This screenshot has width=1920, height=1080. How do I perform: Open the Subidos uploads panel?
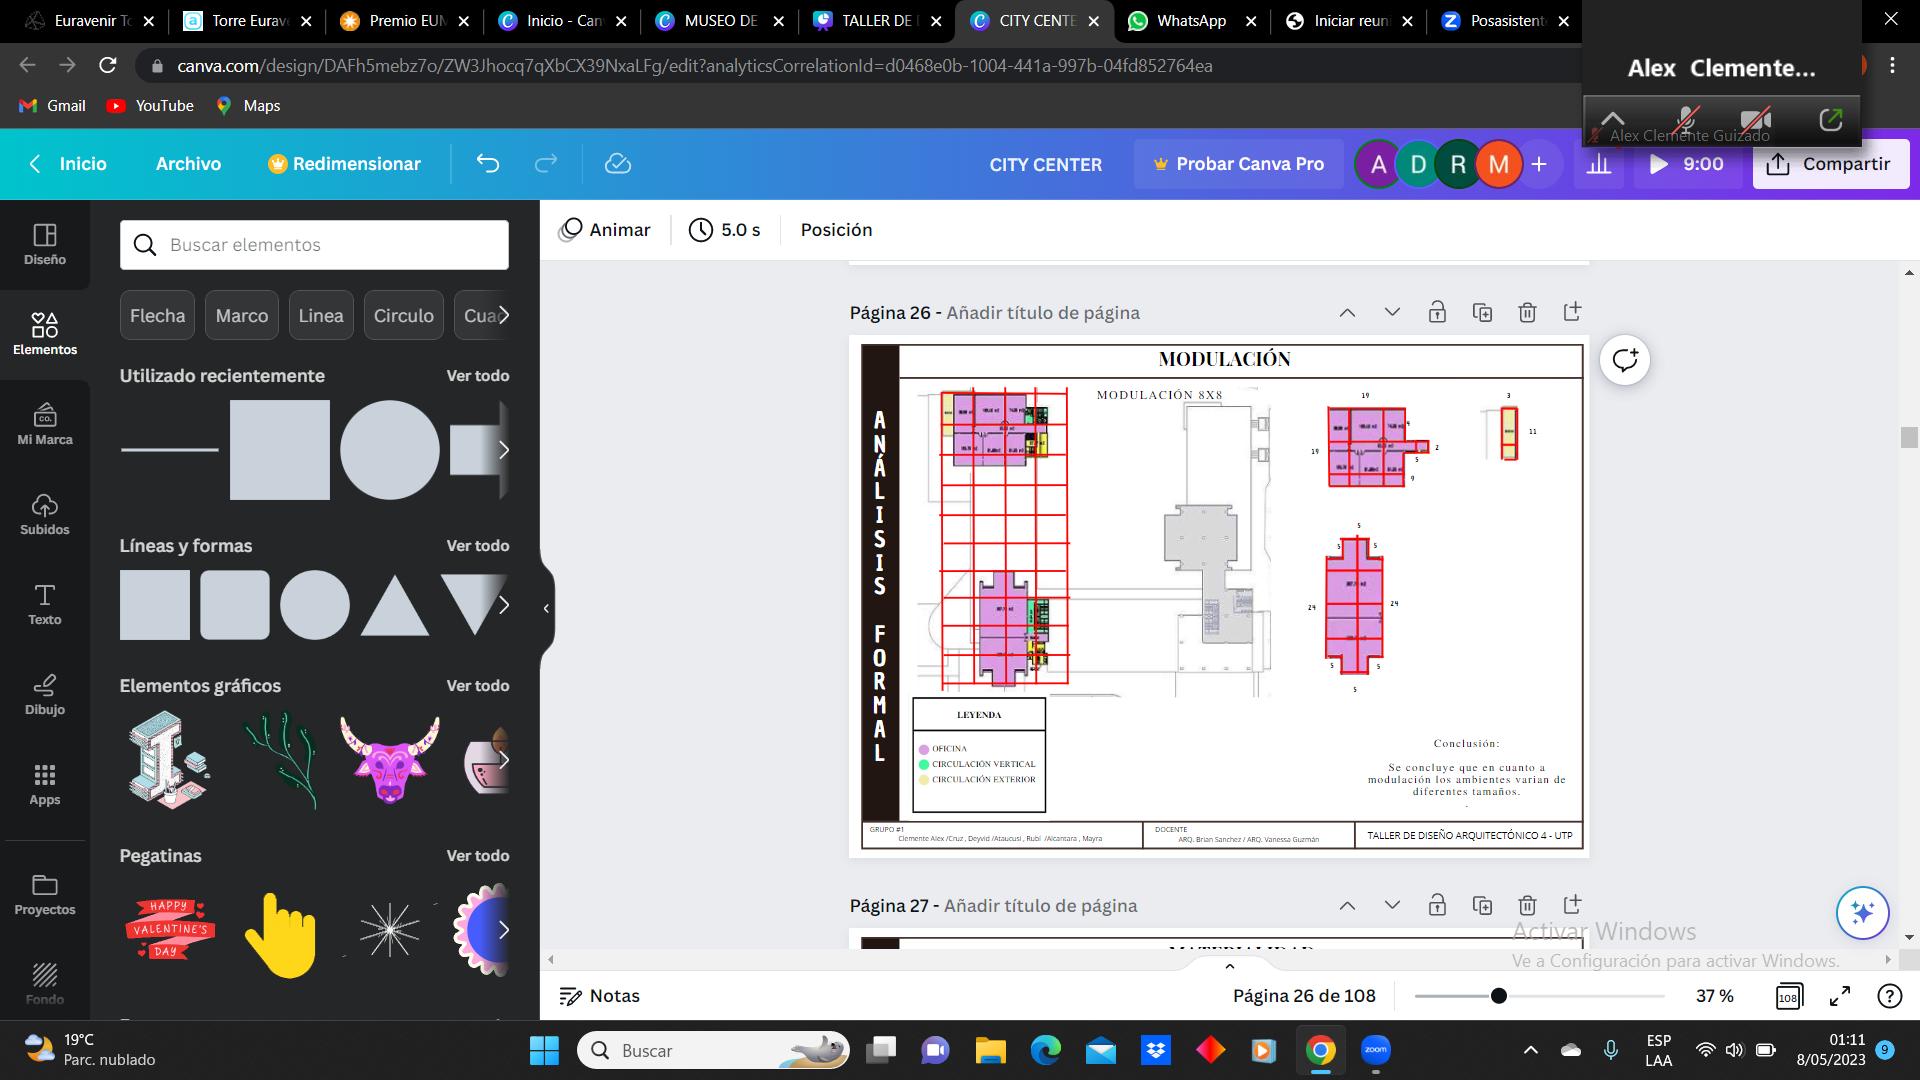[x=44, y=513]
